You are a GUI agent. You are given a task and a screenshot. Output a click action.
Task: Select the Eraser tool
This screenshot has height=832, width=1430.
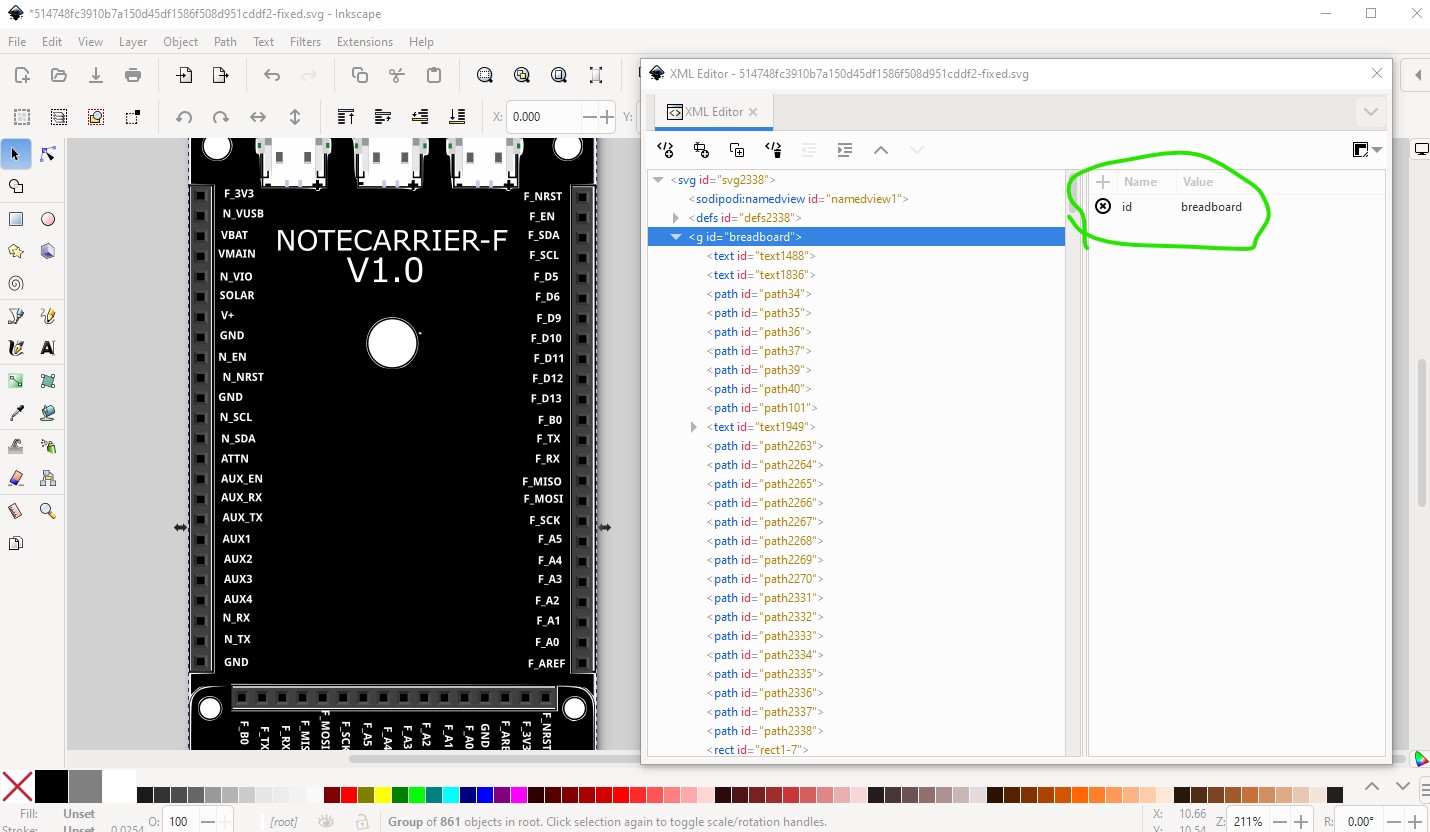(x=15, y=478)
